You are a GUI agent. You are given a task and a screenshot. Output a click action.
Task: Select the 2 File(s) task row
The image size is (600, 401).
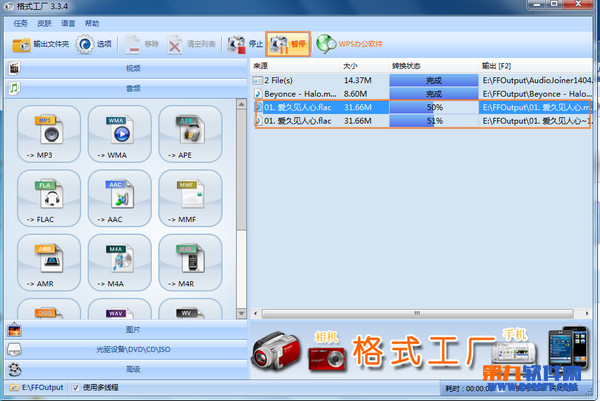(422, 80)
